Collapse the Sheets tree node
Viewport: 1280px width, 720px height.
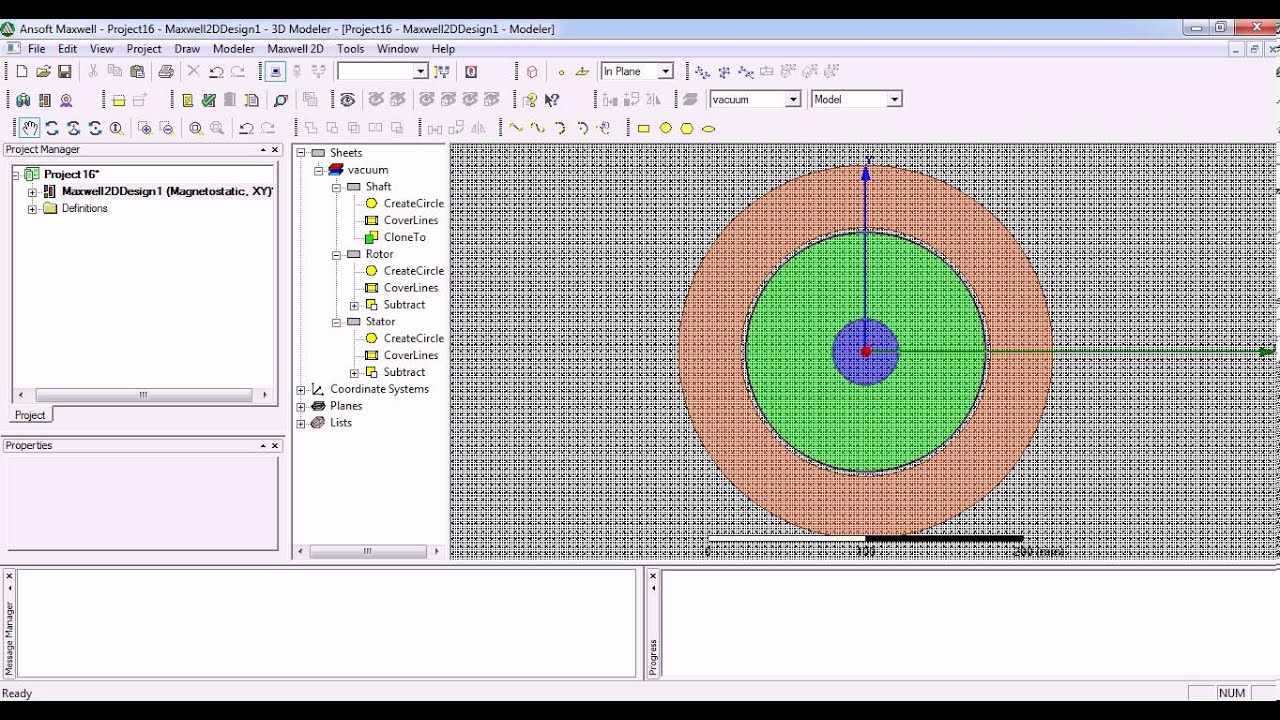click(301, 153)
